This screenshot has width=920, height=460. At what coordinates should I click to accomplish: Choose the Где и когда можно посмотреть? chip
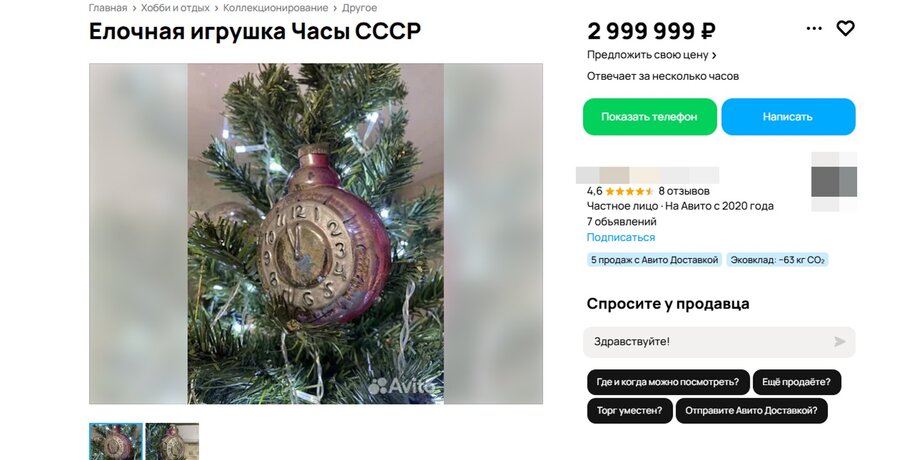(668, 382)
